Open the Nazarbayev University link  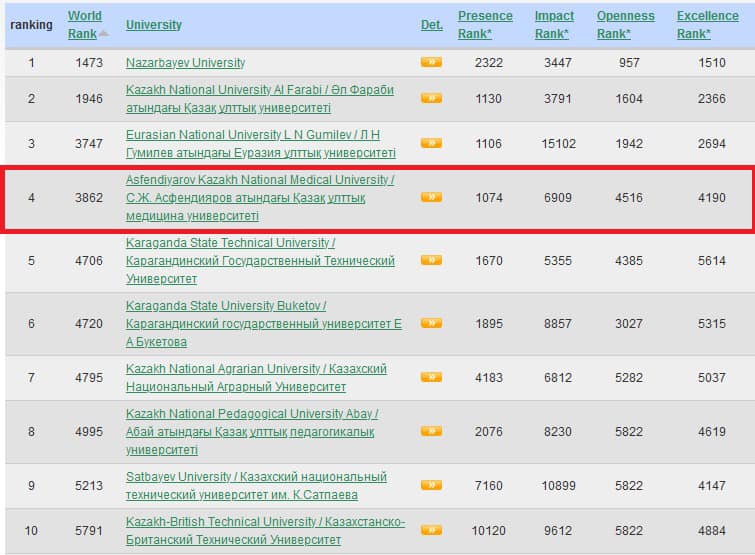[x=185, y=63]
